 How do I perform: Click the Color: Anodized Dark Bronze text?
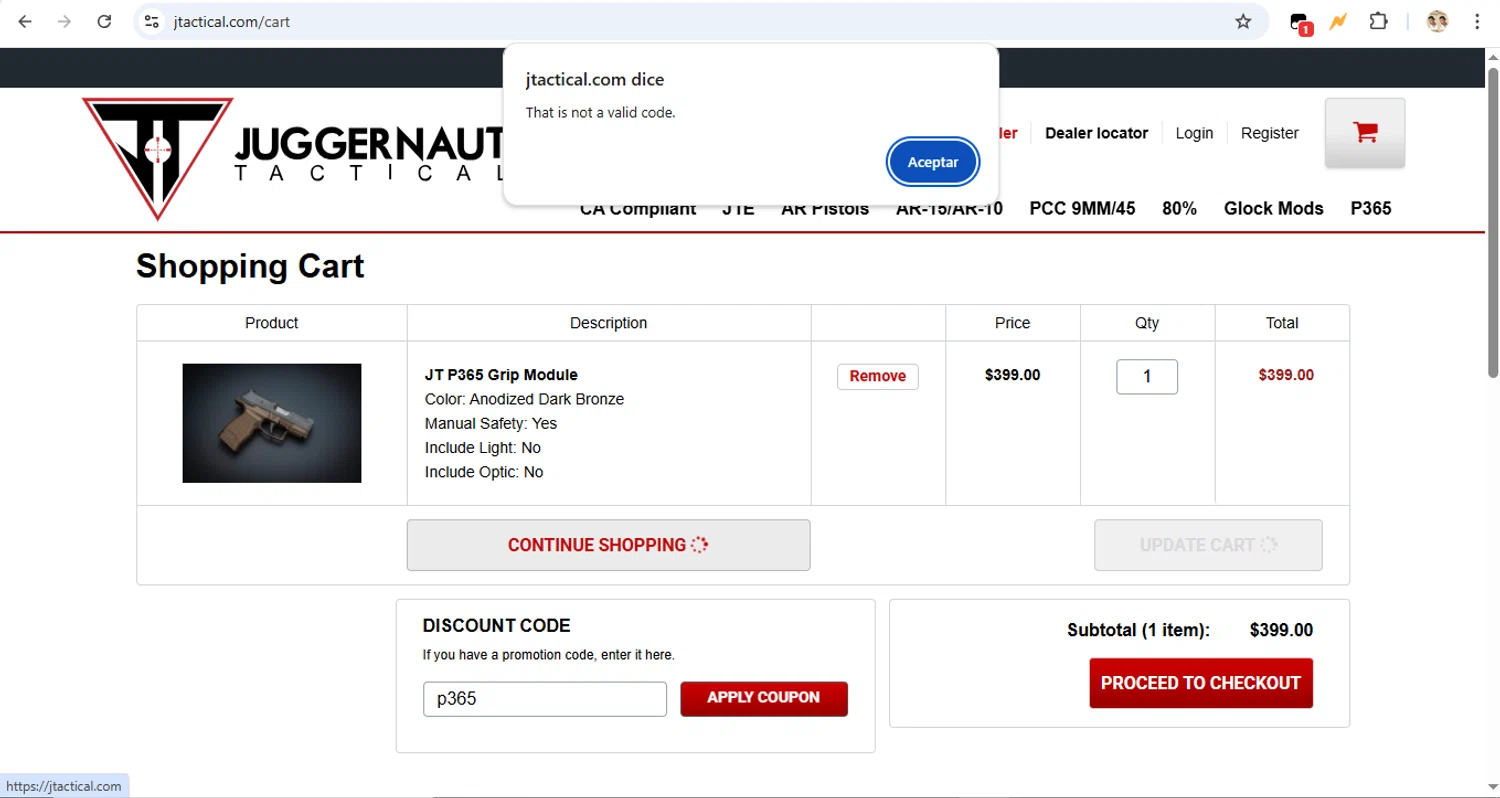point(524,399)
